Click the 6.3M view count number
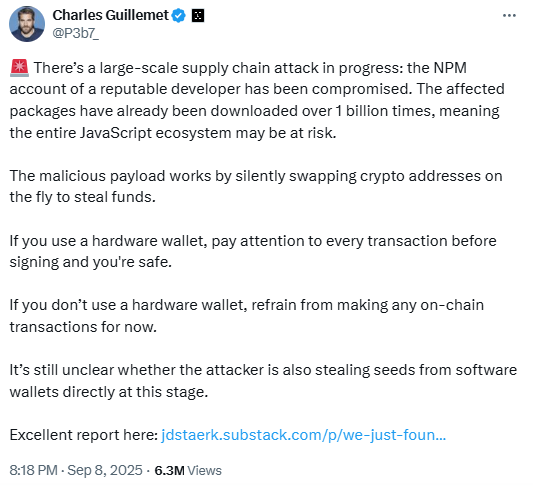Viewport: 533px width, 486px height. (x=169, y=471)
